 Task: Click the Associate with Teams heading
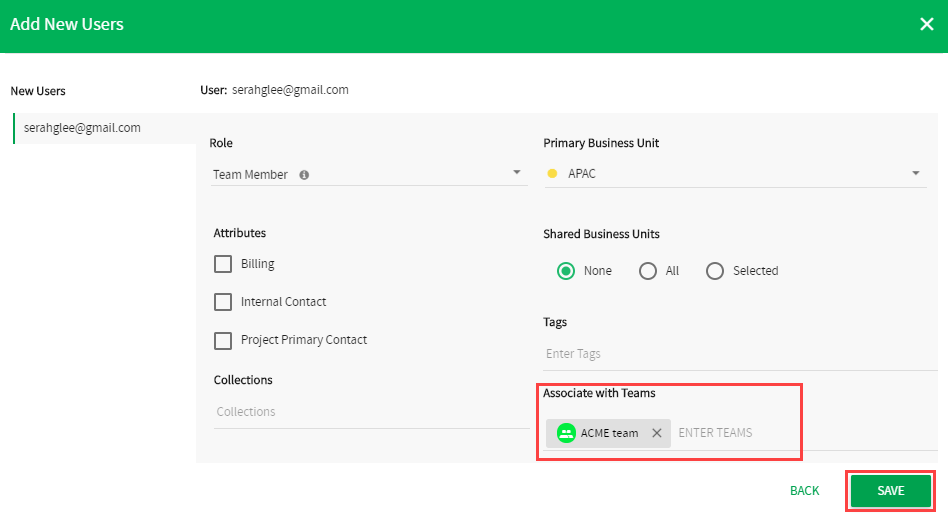pos(599,393)
